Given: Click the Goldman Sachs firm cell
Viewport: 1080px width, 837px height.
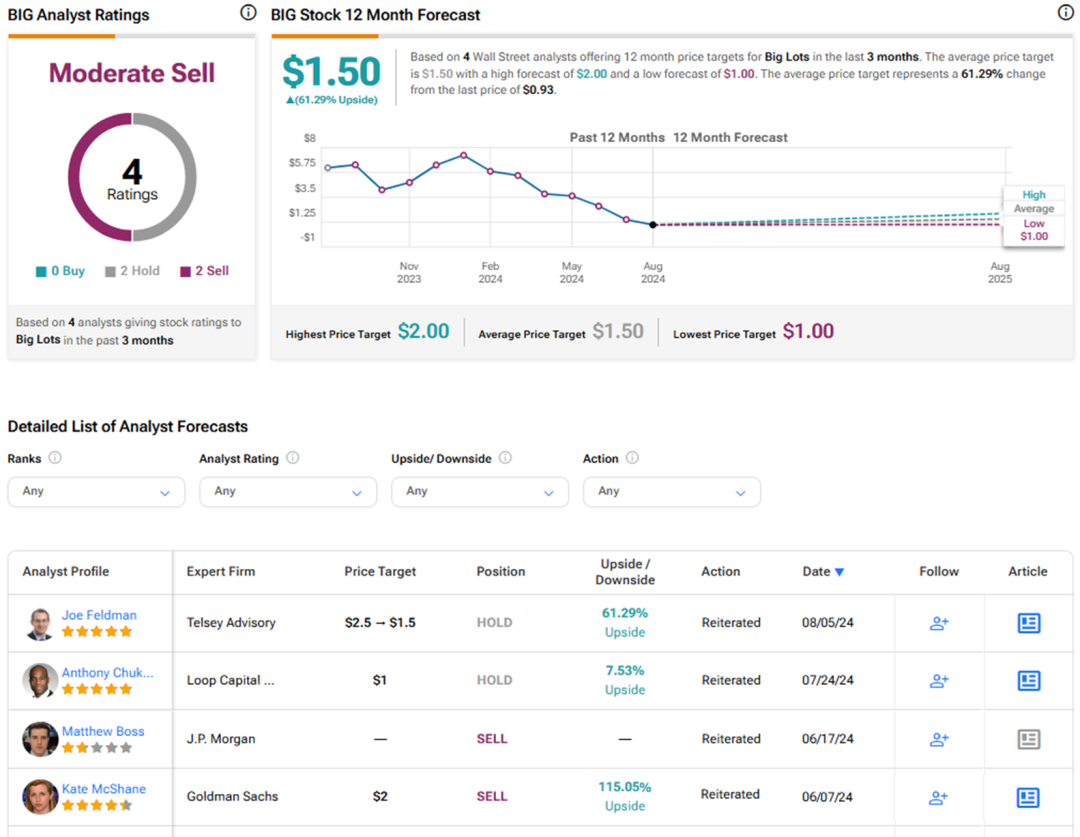Looking at the screenshot, I should pos(232,797).
